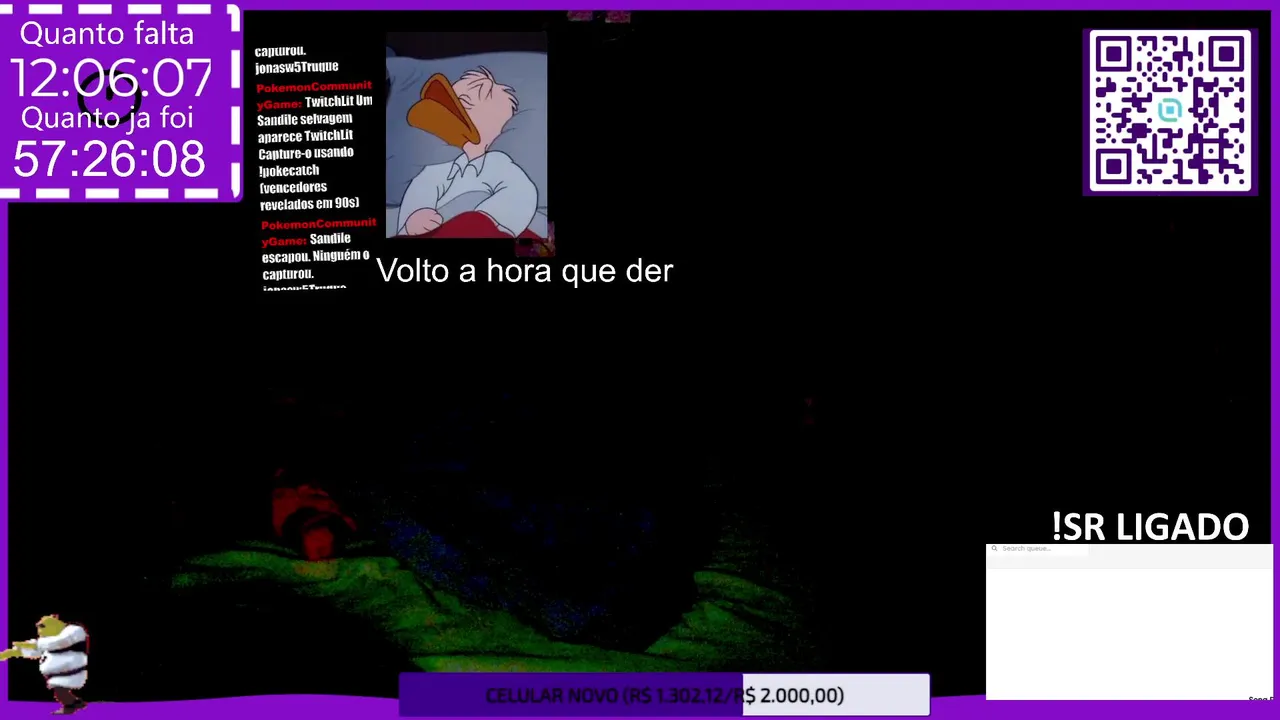
Task: Click the 'jonasw5Truque' chat username
Action: click(x=297, y=67)
